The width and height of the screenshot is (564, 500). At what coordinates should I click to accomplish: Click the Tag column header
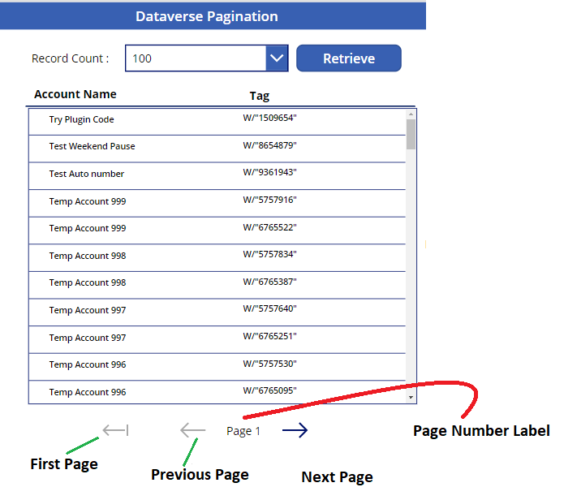pyautogui.click(x=259, y=96)
